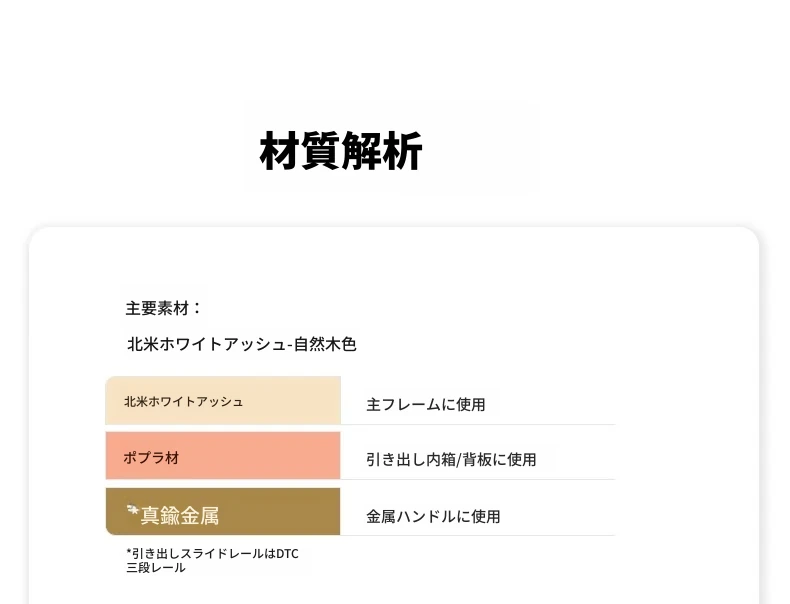Image resolution: width=790 pixels, height=604 pixels.
Task: Click the 引き出し内箱/背板に使用 description
Action: pos(451,459)
